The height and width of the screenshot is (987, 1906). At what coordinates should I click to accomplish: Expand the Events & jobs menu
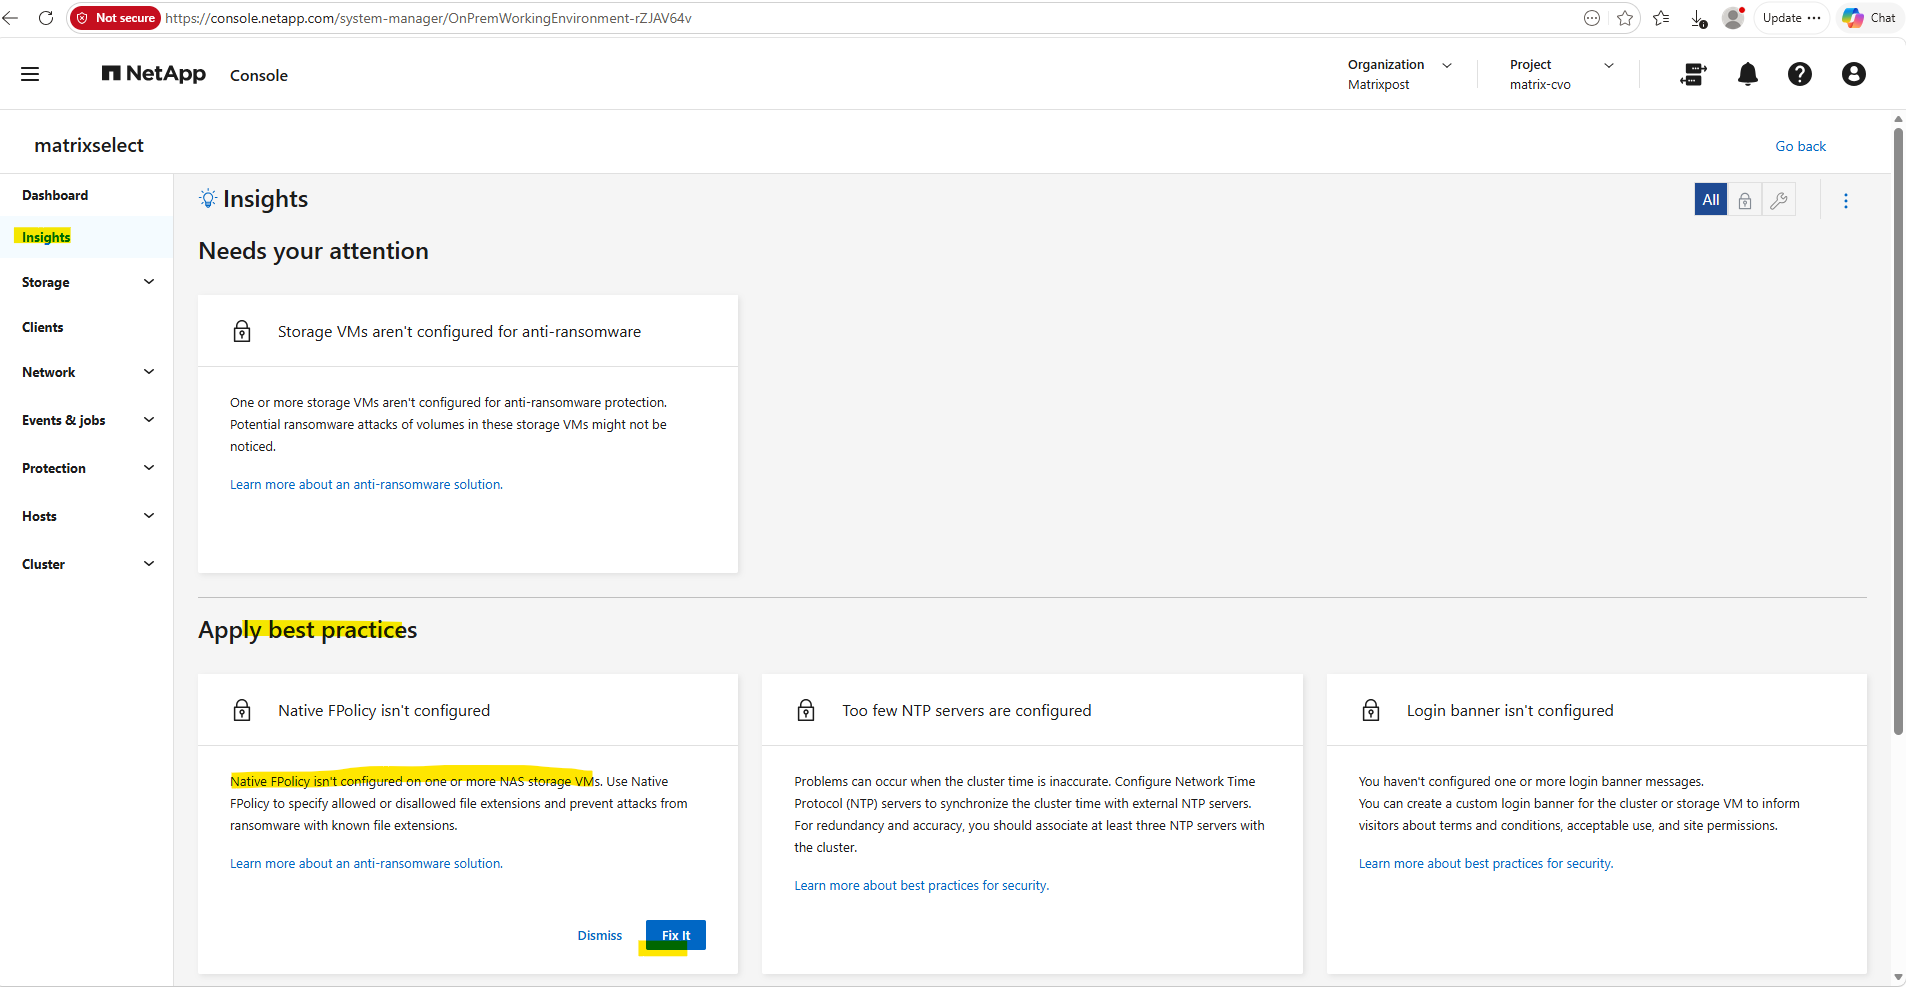(87, 420)
